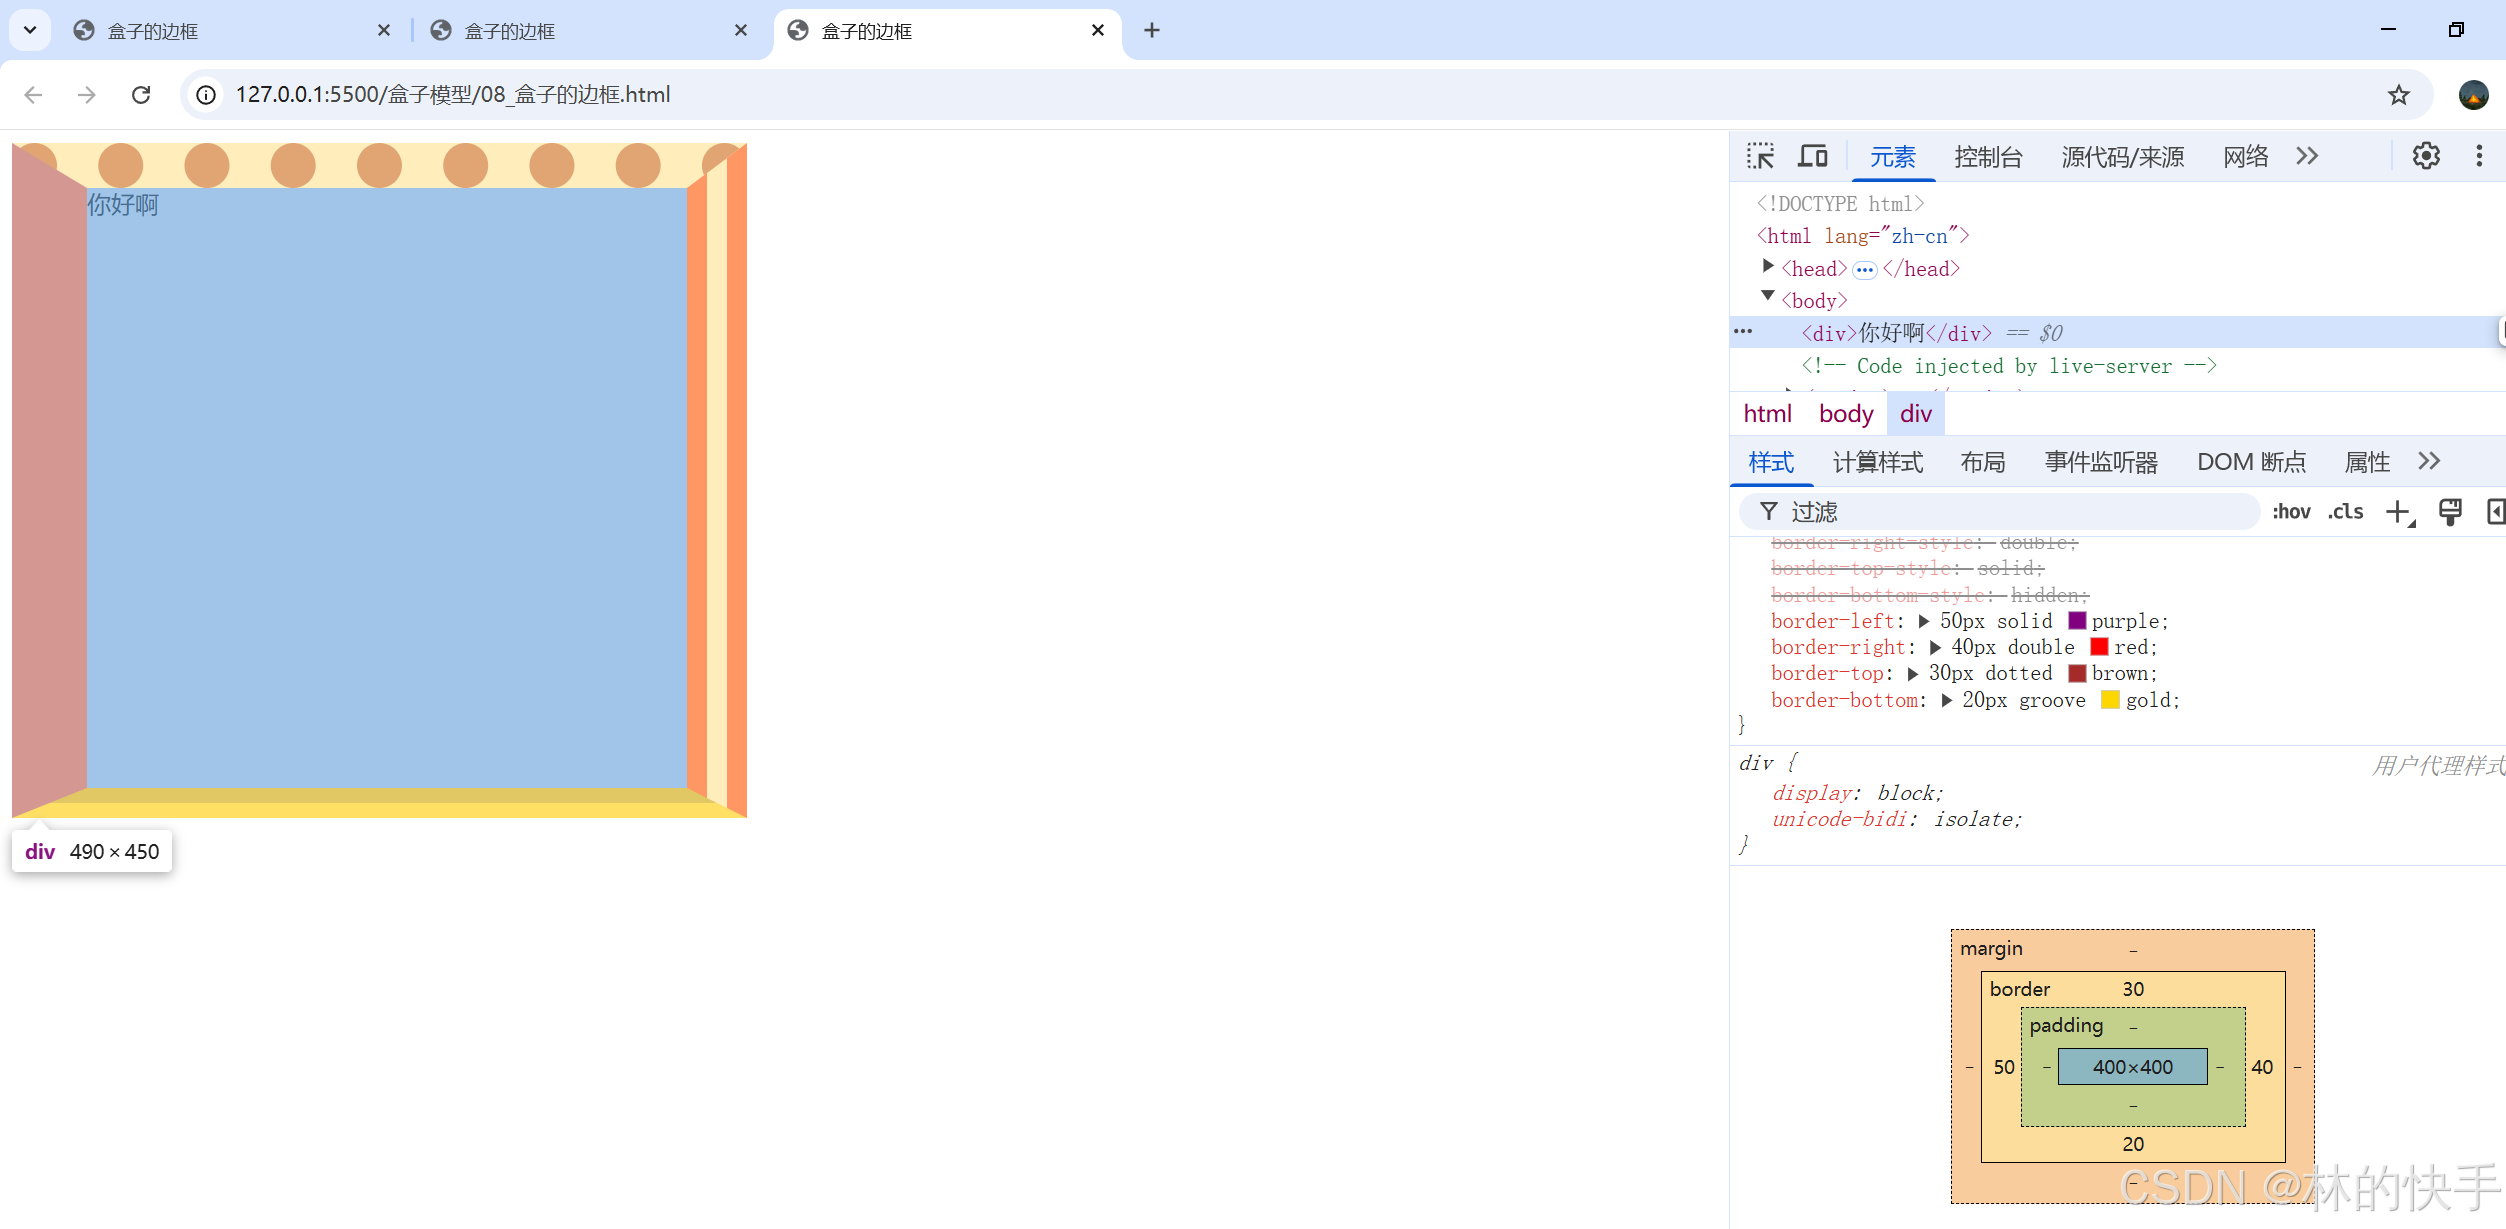Viewport: 2506px width, 1229px height.
Task: Select body in the breadcrumb trail
Action: pos(1845,414)
